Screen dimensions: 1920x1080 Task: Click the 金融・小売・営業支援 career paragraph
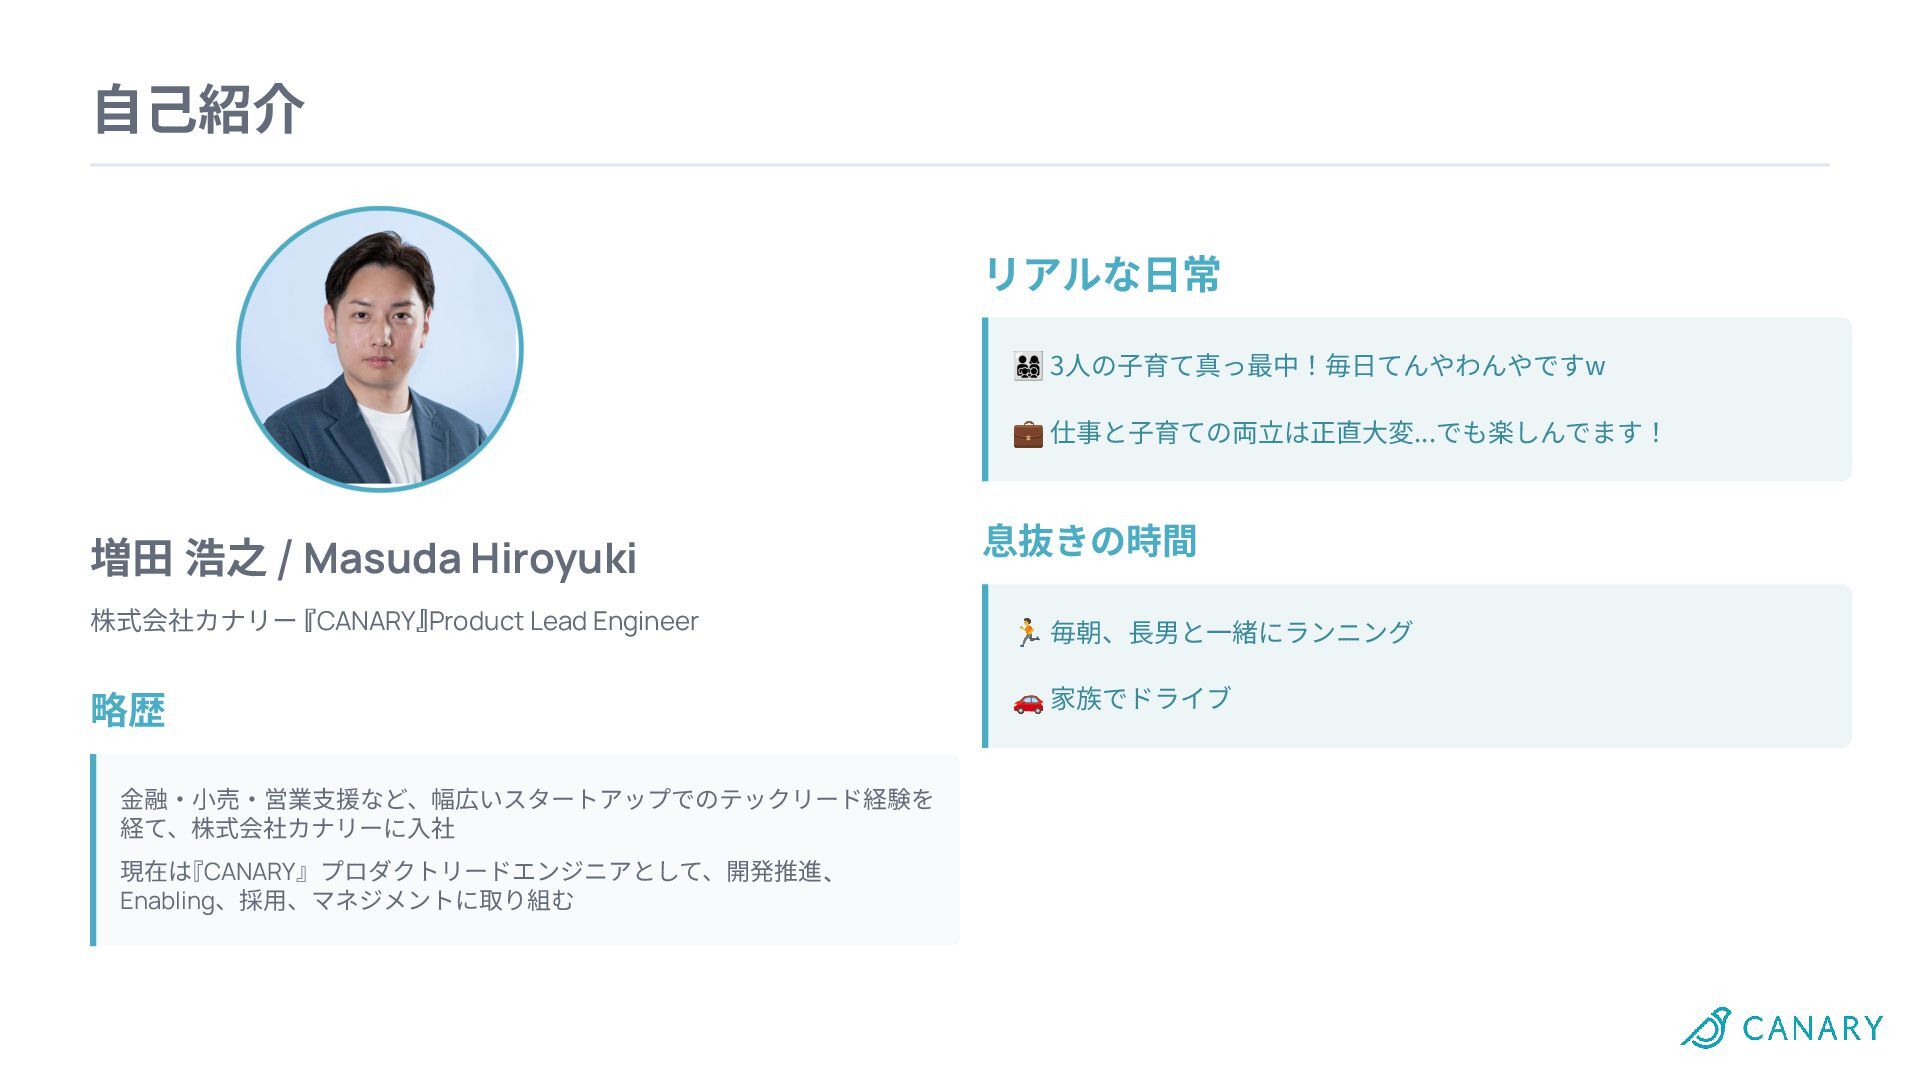[526, 813]
